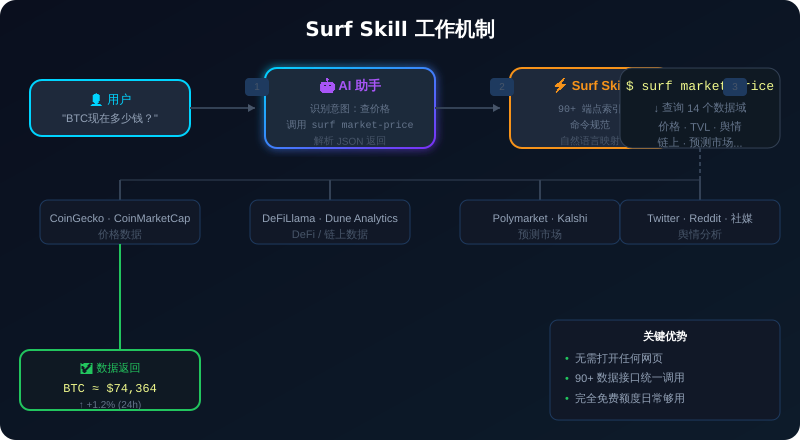Open the CoinGecko · CoinMarketCap data box
This screenshot has height=440, width=800.
click(x=120, y=222)
